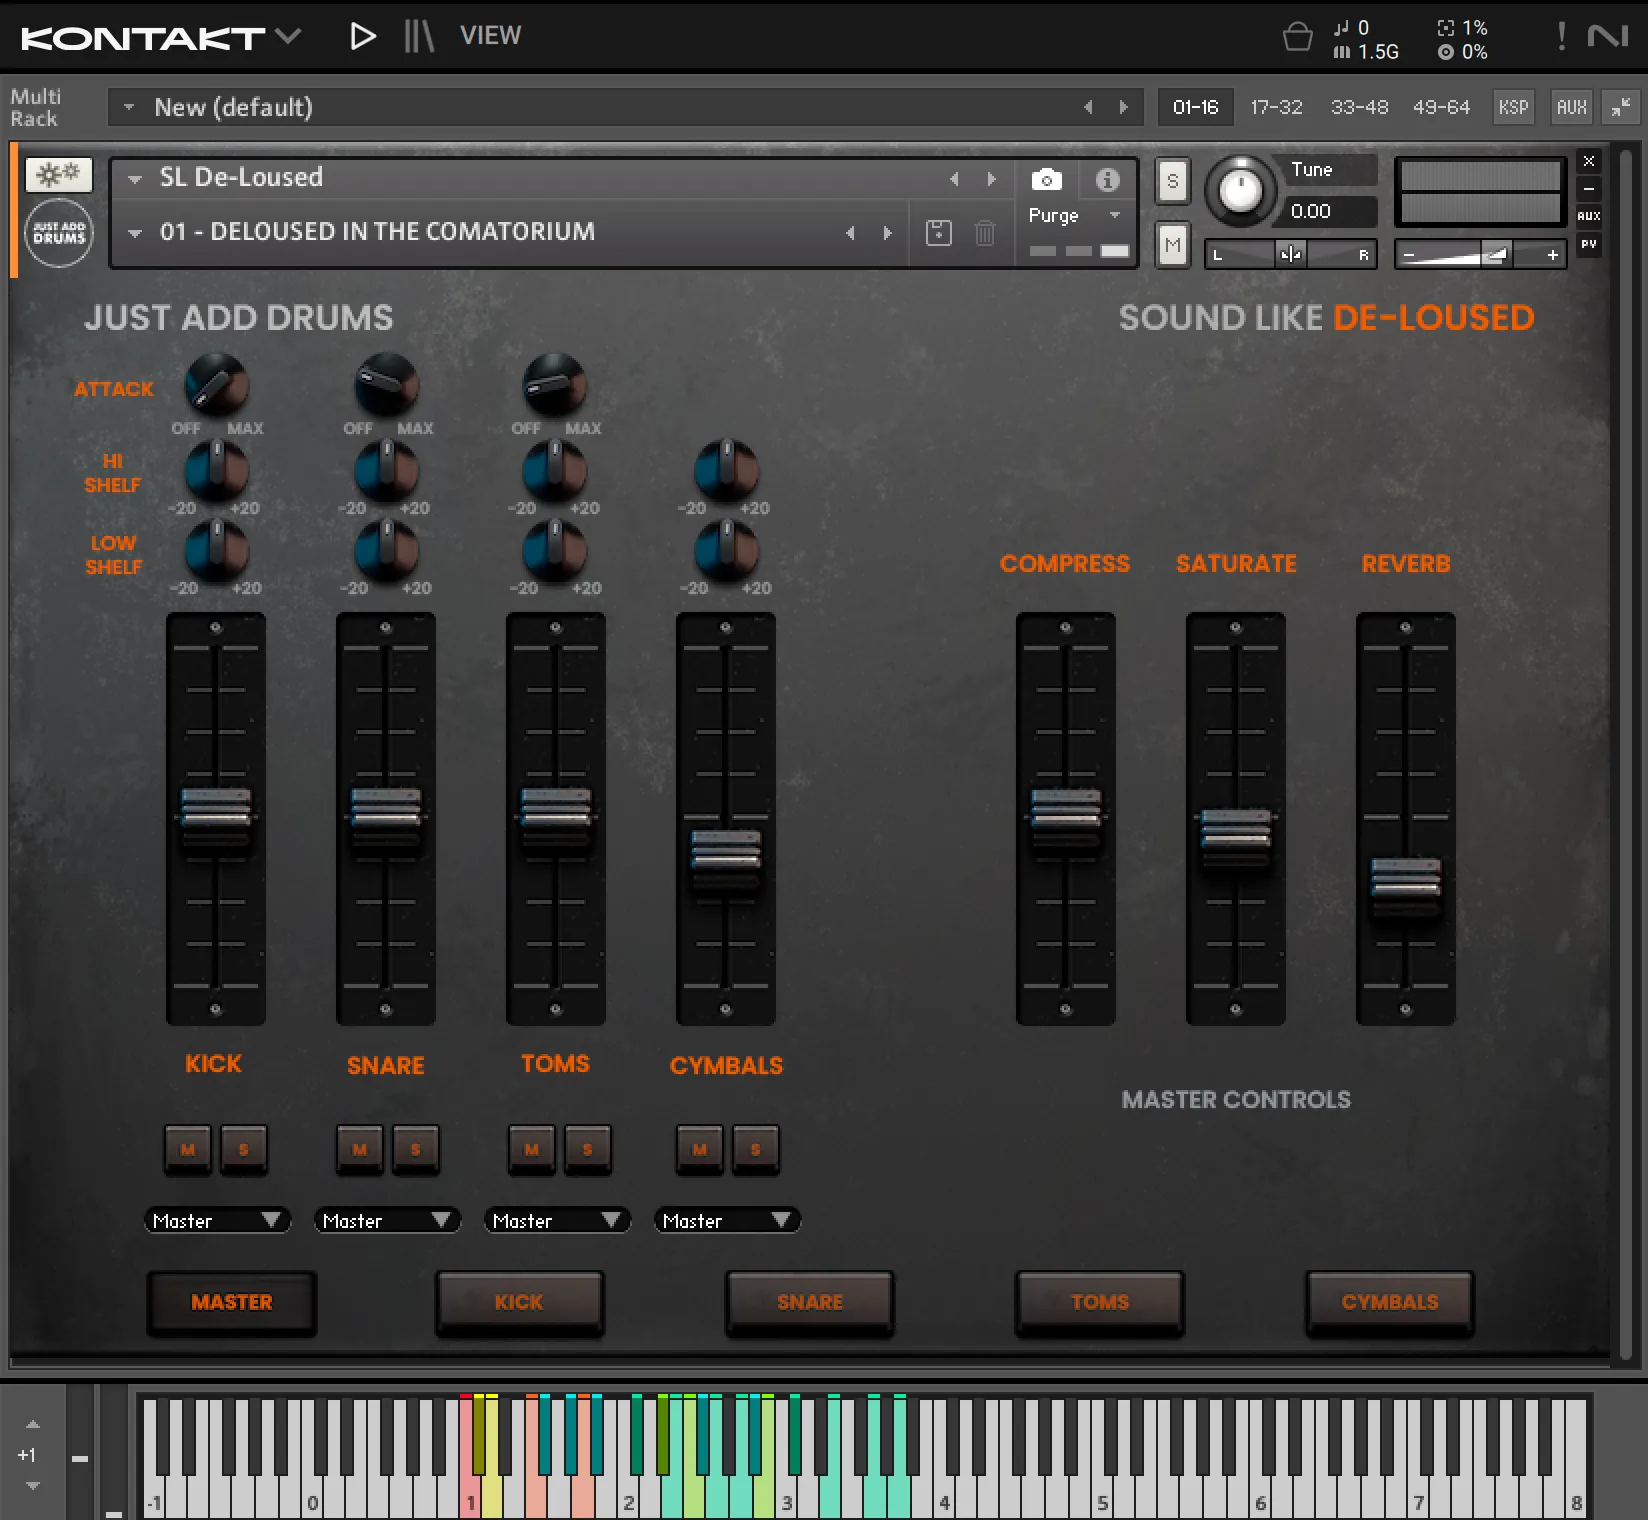Click the Native Instruments logo
This screenshot has width=1648, height=1520.
click(1610, 36)
